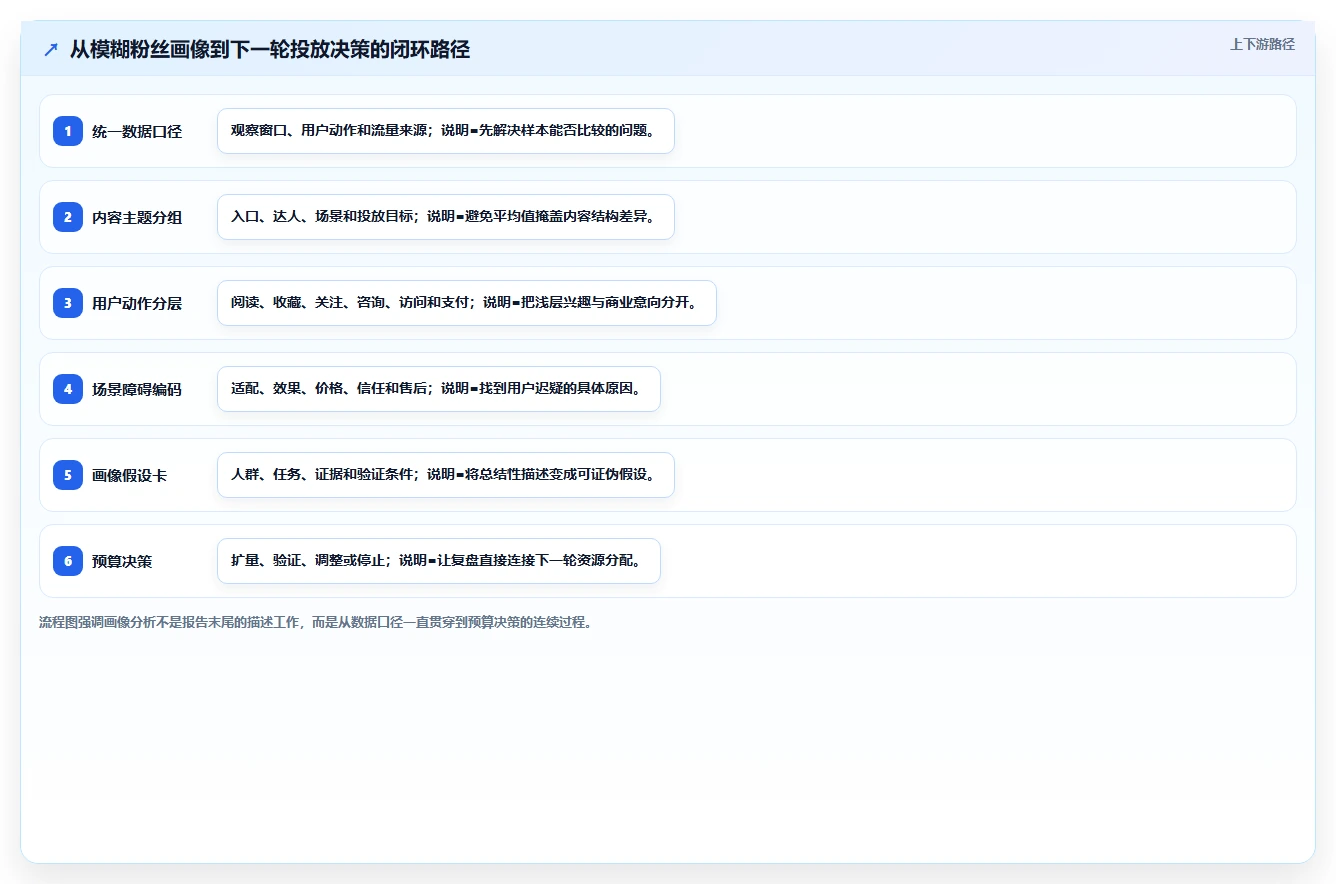Click the box starting 入口、达人、场景和投放目标
1336x884 pixels.
coord(446,217)
